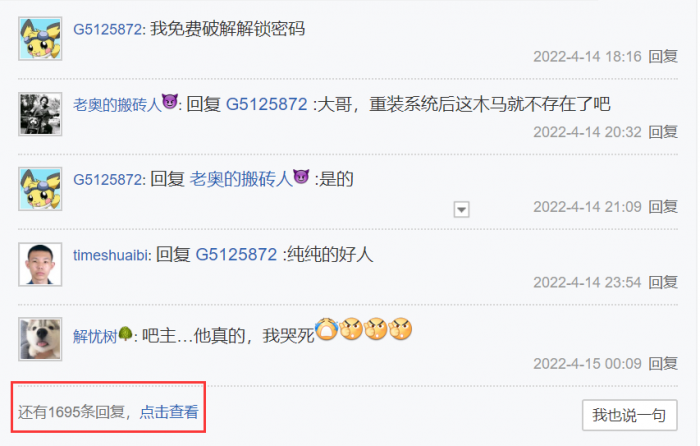Open 老奥的搬砖人 profile name link
Viewport: 700px width, 446px height.
click(117, 105)
